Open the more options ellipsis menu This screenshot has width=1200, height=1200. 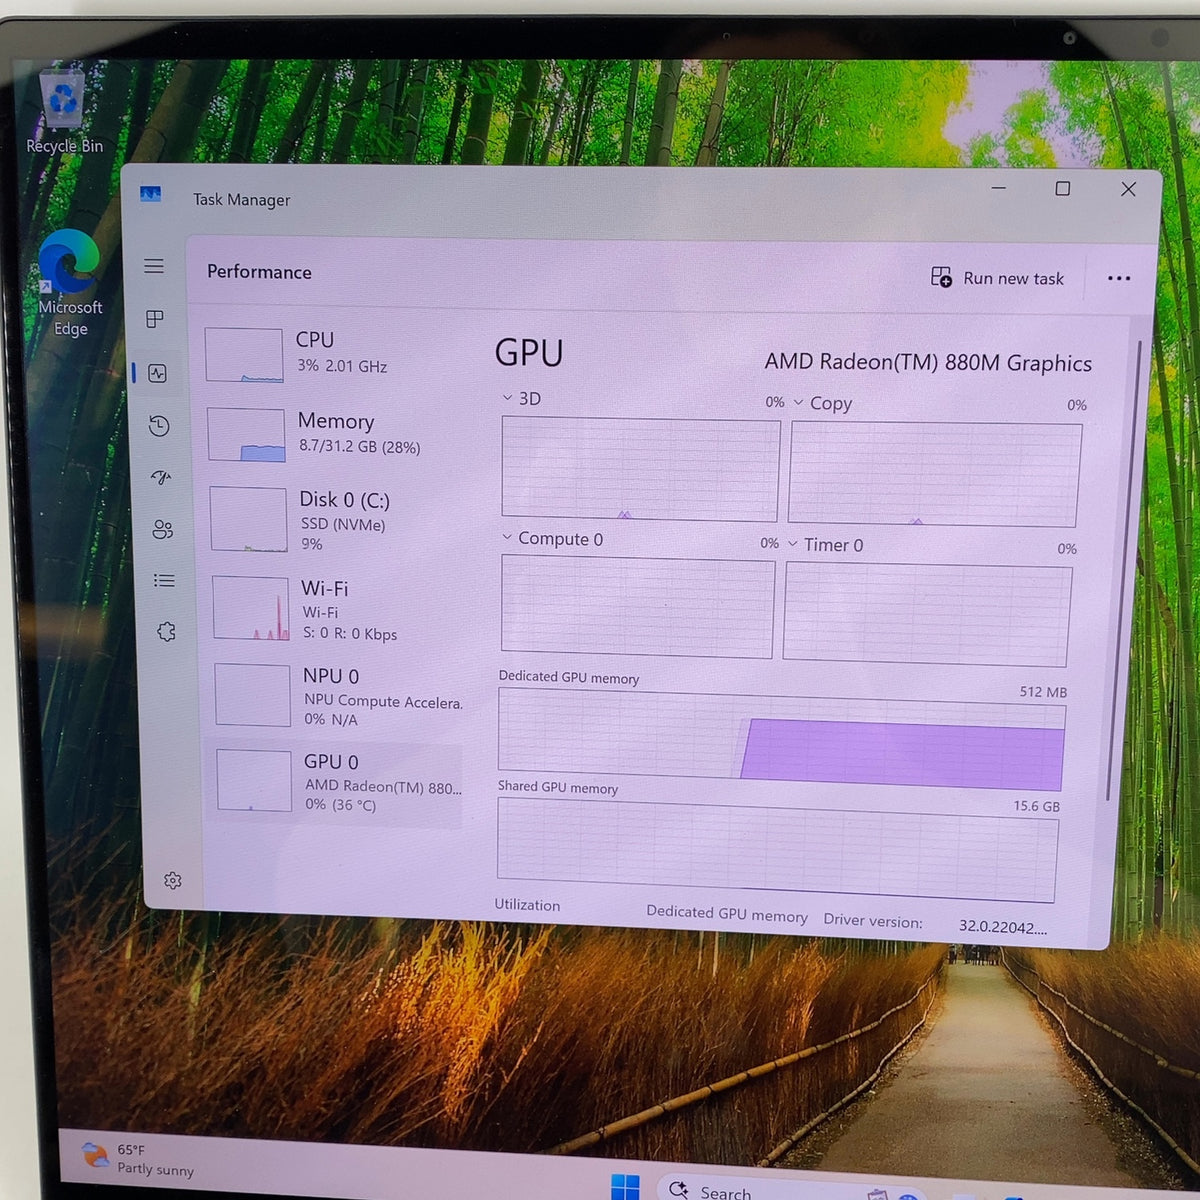pos(1119,278)
